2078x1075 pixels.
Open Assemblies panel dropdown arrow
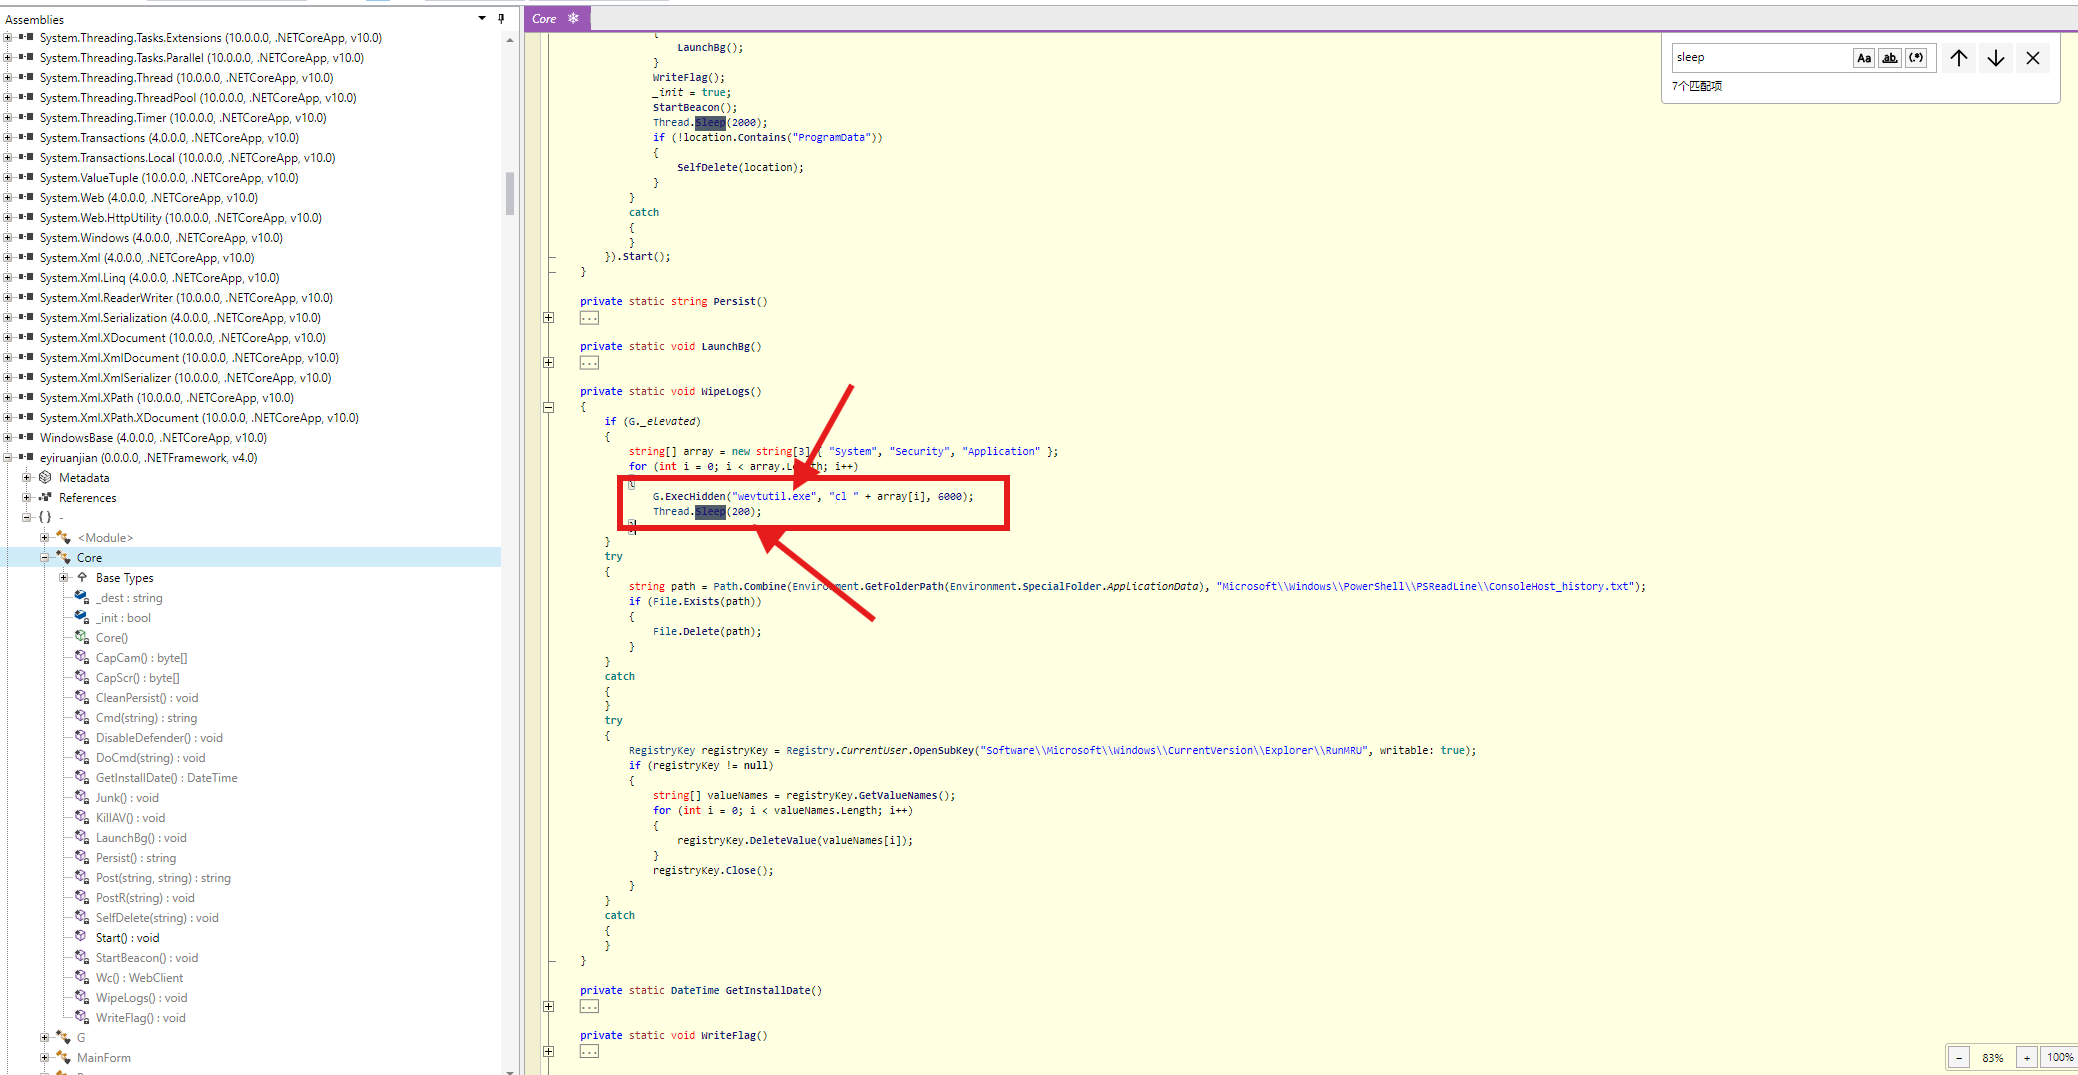pos(482,18)
